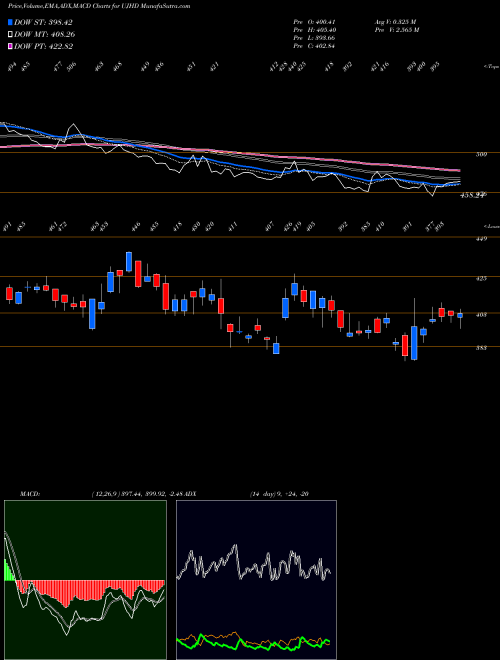This screenshot has height=660, width=500.
Task: Click the magenta DOW PT legend swatch
Action: point(10,46)
